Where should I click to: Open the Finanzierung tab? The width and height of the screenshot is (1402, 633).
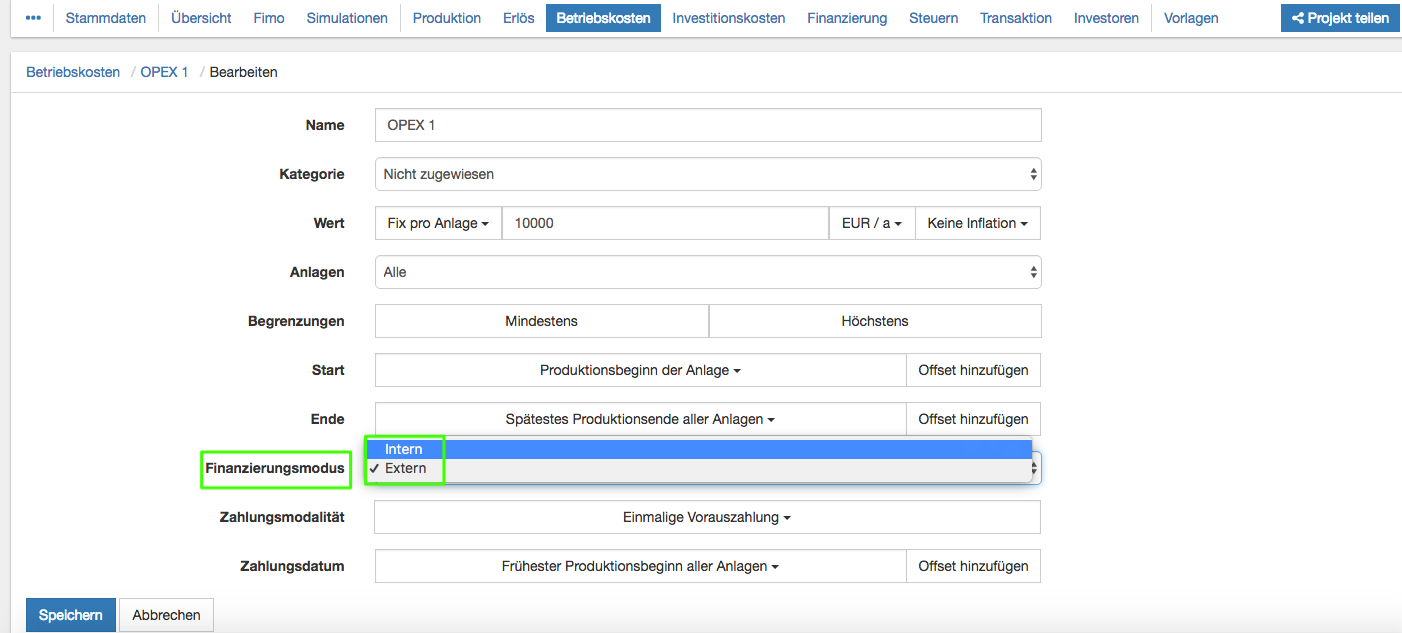coord(847,18)
